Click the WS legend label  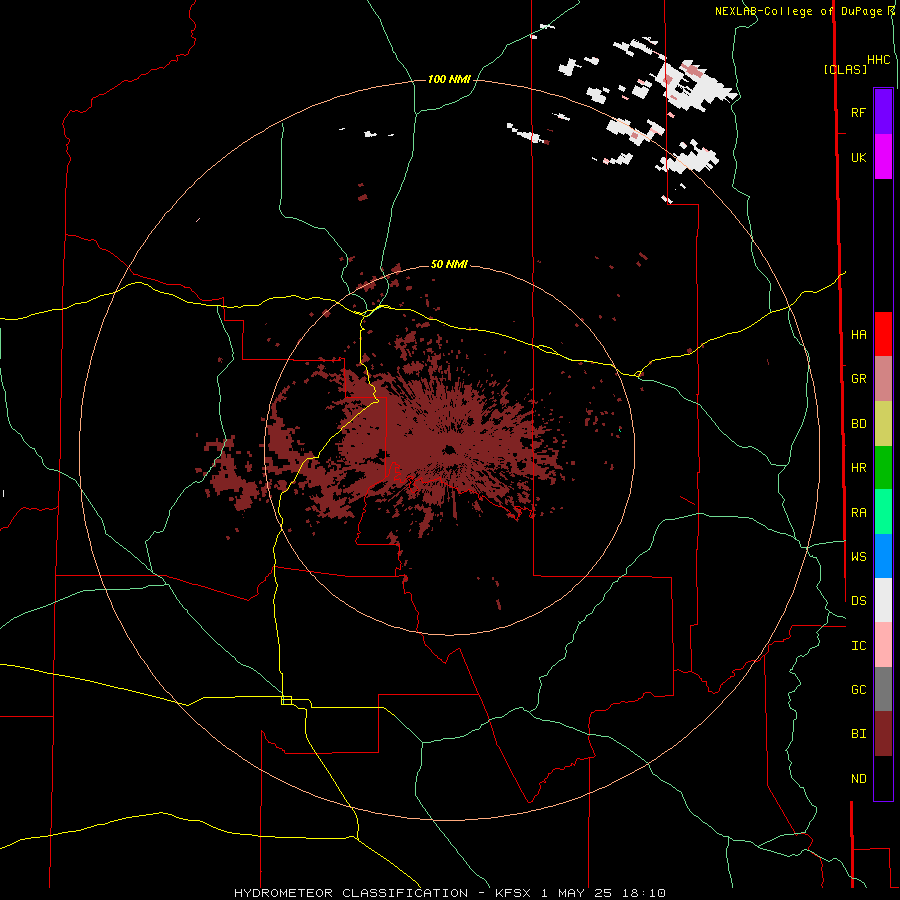(858, 557)
